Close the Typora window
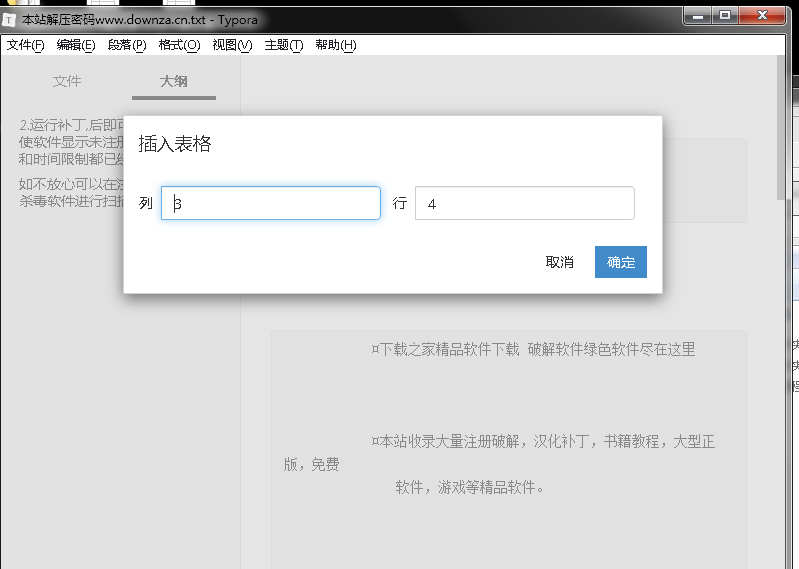This screenshot has height=569, width=799. [762, 15]
